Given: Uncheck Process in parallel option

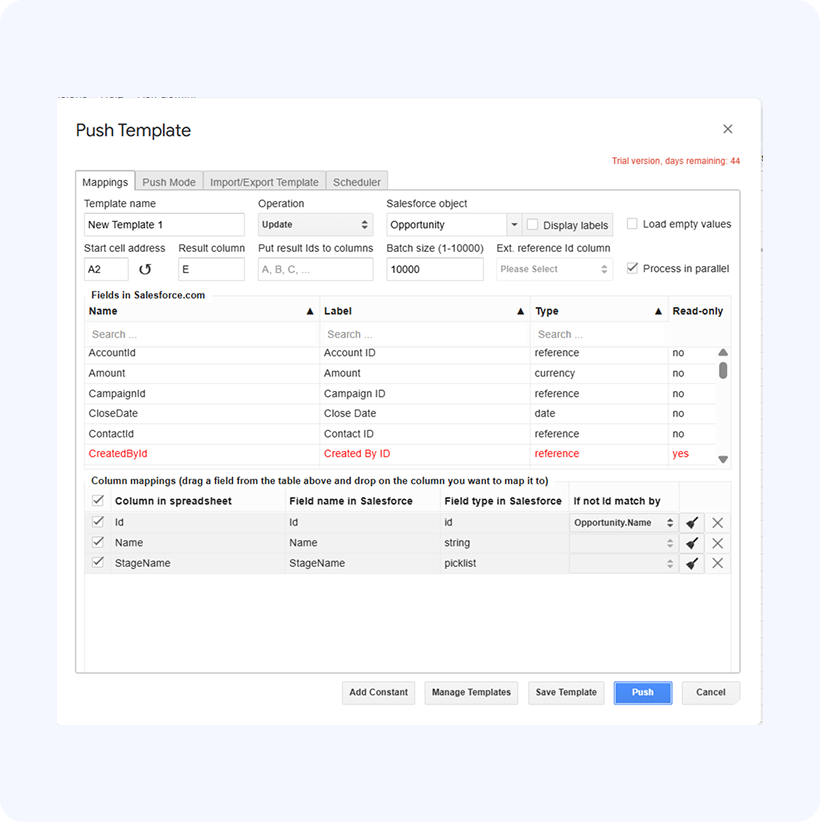Looking at the screenshot, I should 632,268.
